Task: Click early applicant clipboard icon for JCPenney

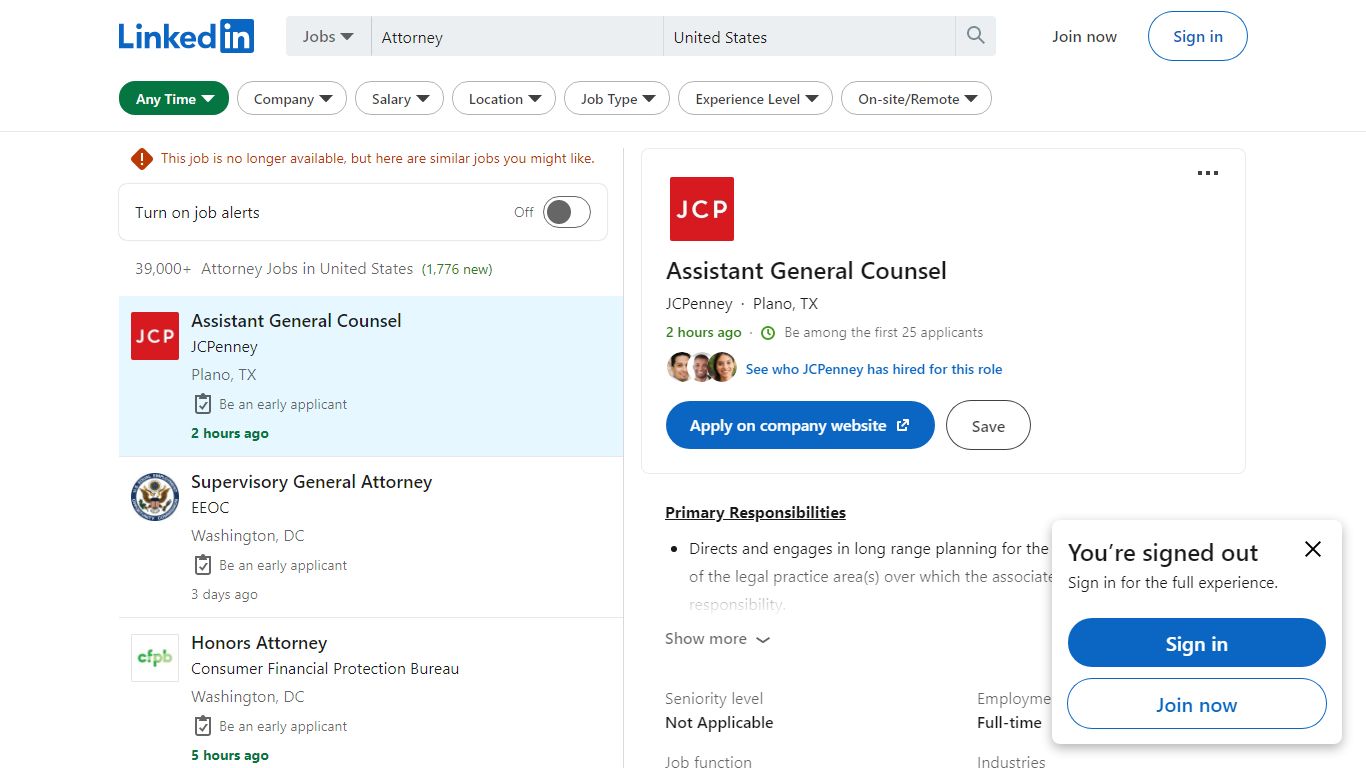Action: coord(202,404)
